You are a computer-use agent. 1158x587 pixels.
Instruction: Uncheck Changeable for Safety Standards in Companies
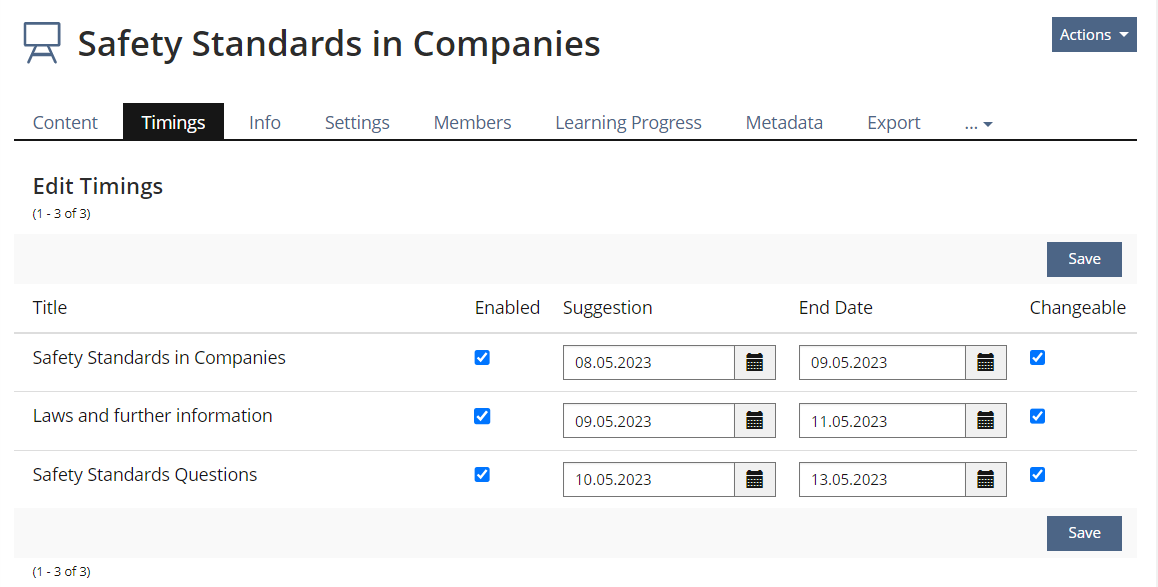click(1037, 357)
